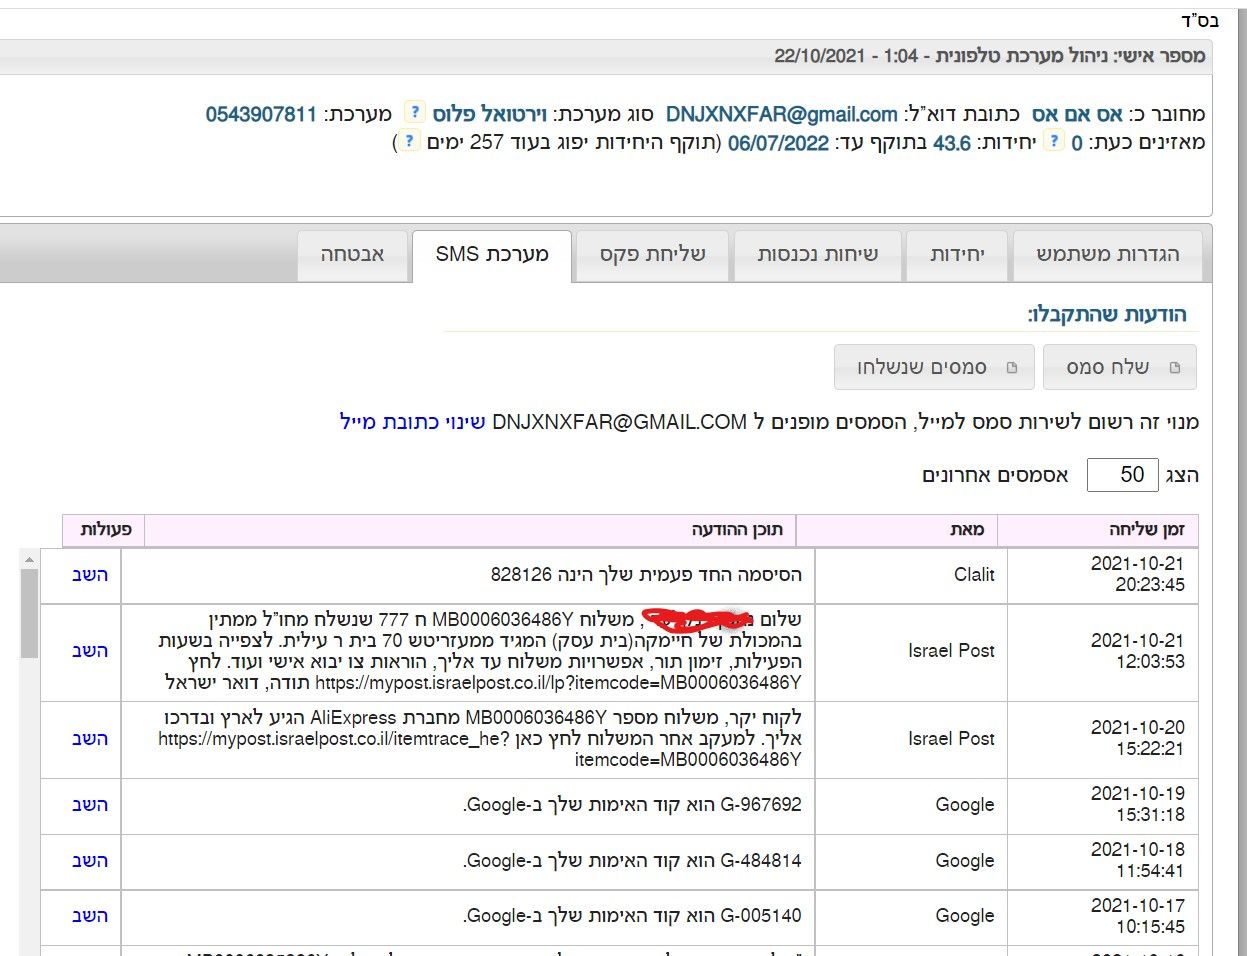Click the messages table scrollbar thumb
1247x956 pixels.
pyautogui.click(x=28, y=613)
